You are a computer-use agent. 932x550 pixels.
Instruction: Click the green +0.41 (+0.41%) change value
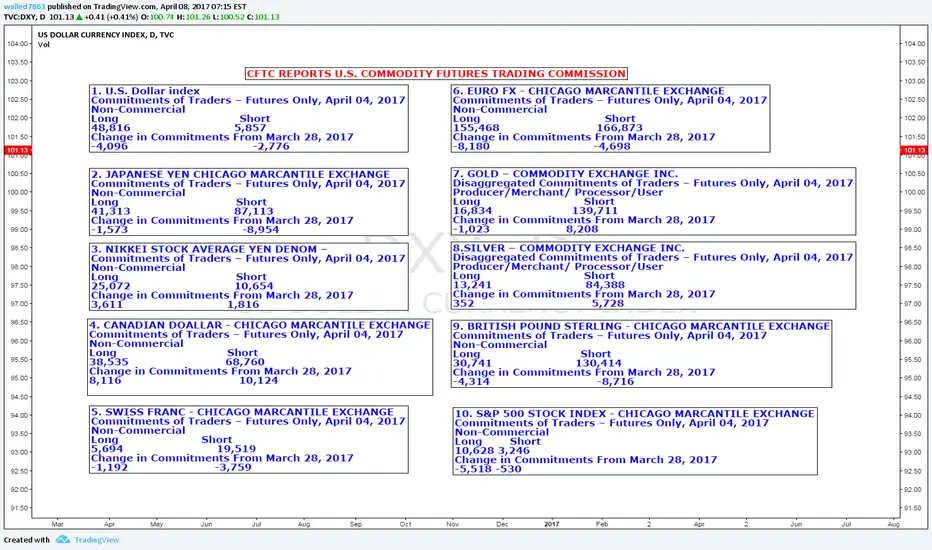click(x=109, y=17)
